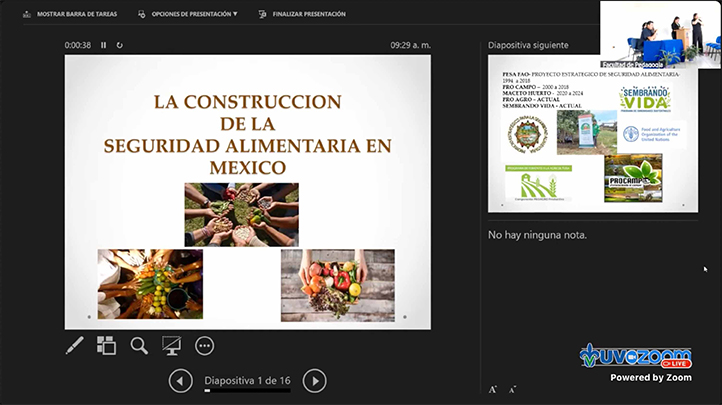Click Mostrar barra de tareas
Viewport: 722px width, 405px height.
pos(70,14)
